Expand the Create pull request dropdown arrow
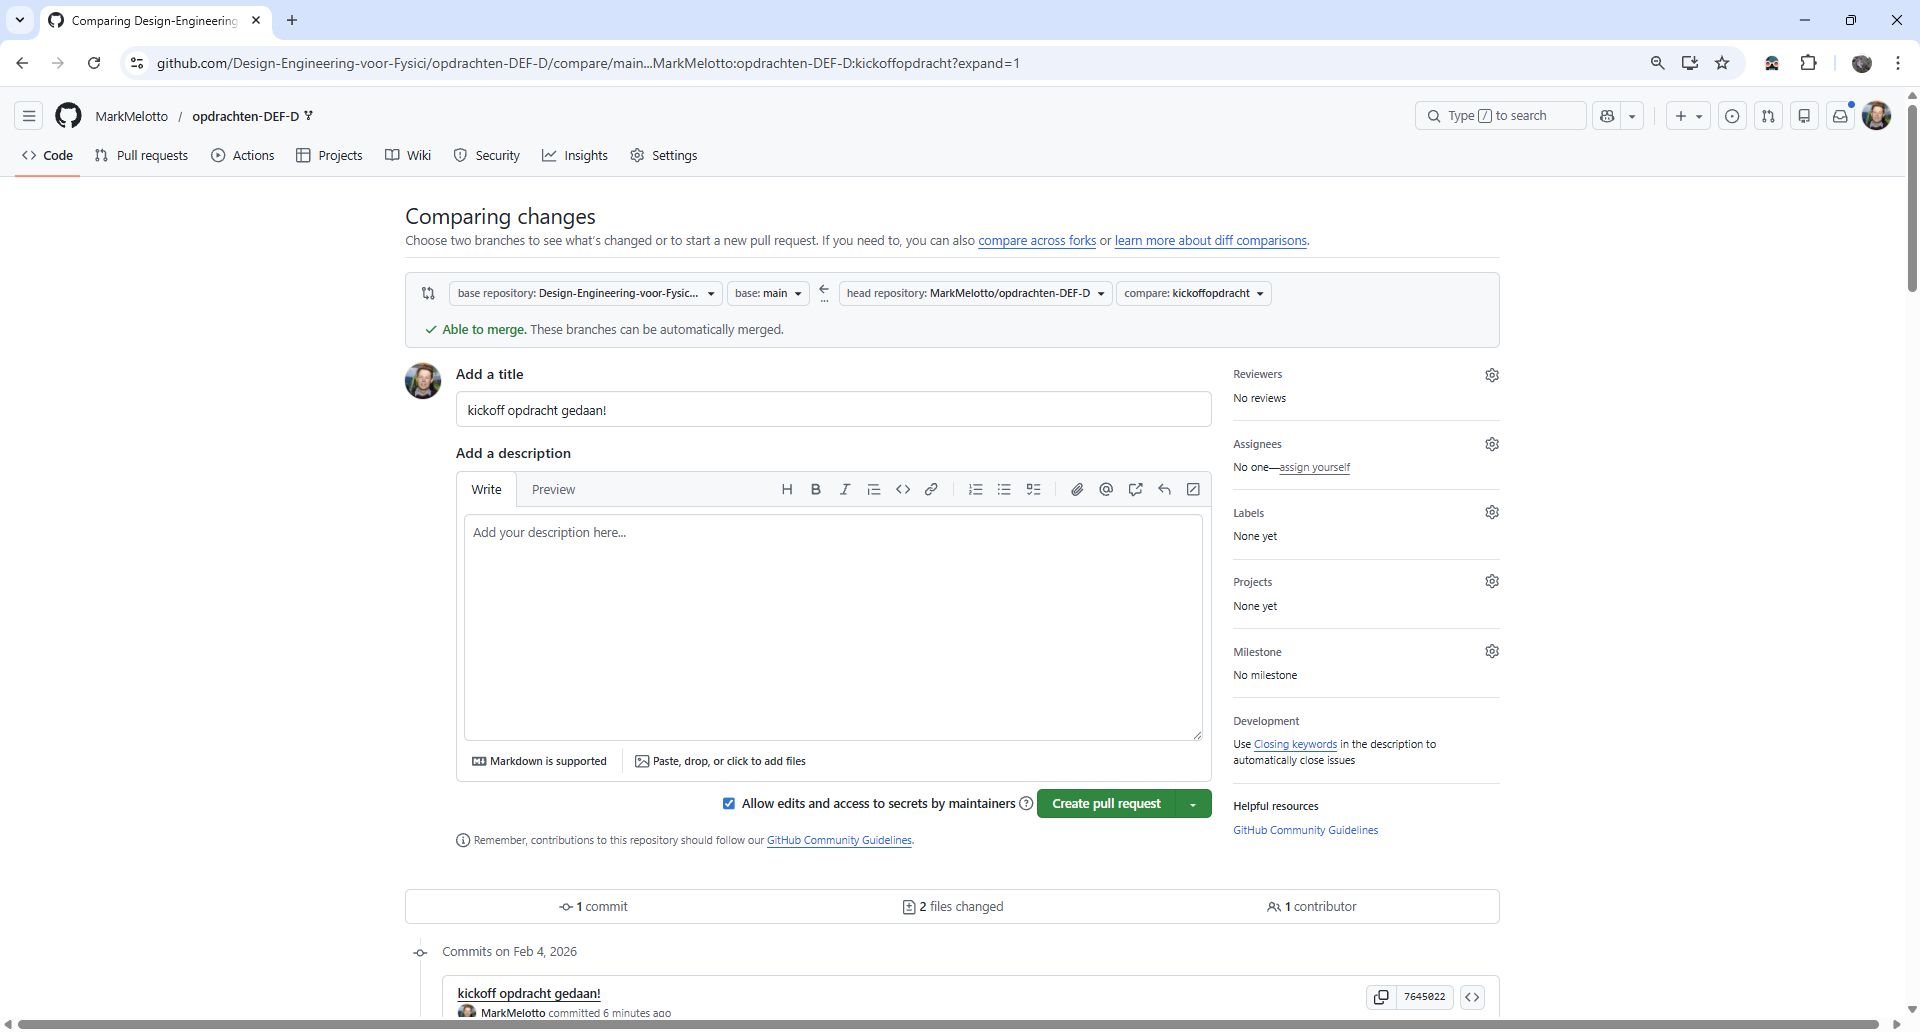 tap(1192, 803)
